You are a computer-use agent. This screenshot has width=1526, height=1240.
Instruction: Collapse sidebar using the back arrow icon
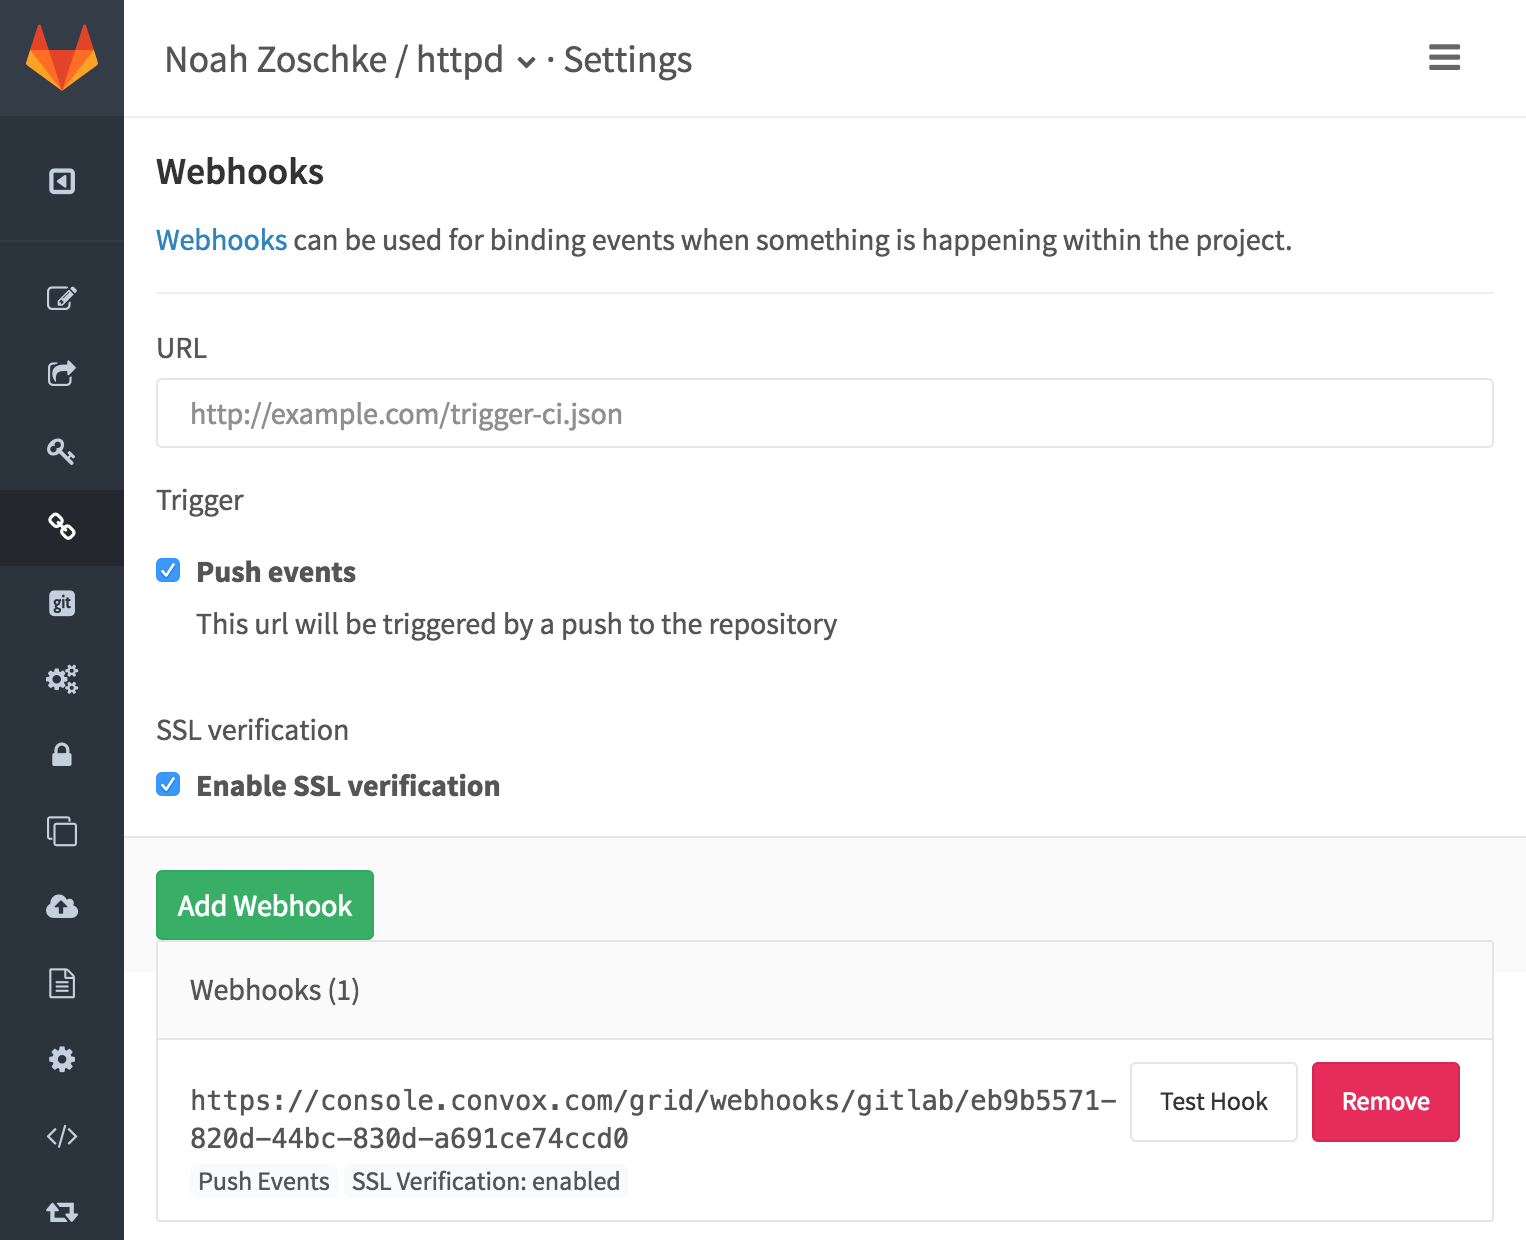click(x=62, y=181)
